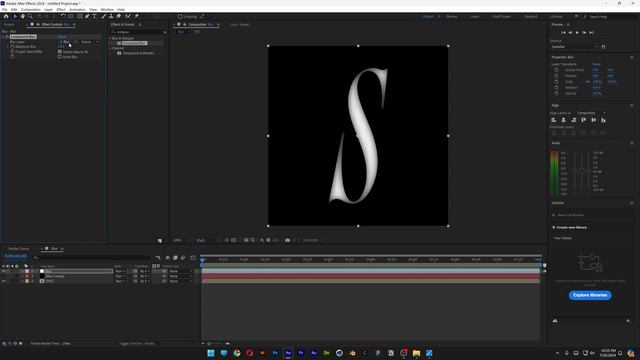Align layer to right edge
The height and width of the screenshot is (360, 640).
tap(573, 120)
